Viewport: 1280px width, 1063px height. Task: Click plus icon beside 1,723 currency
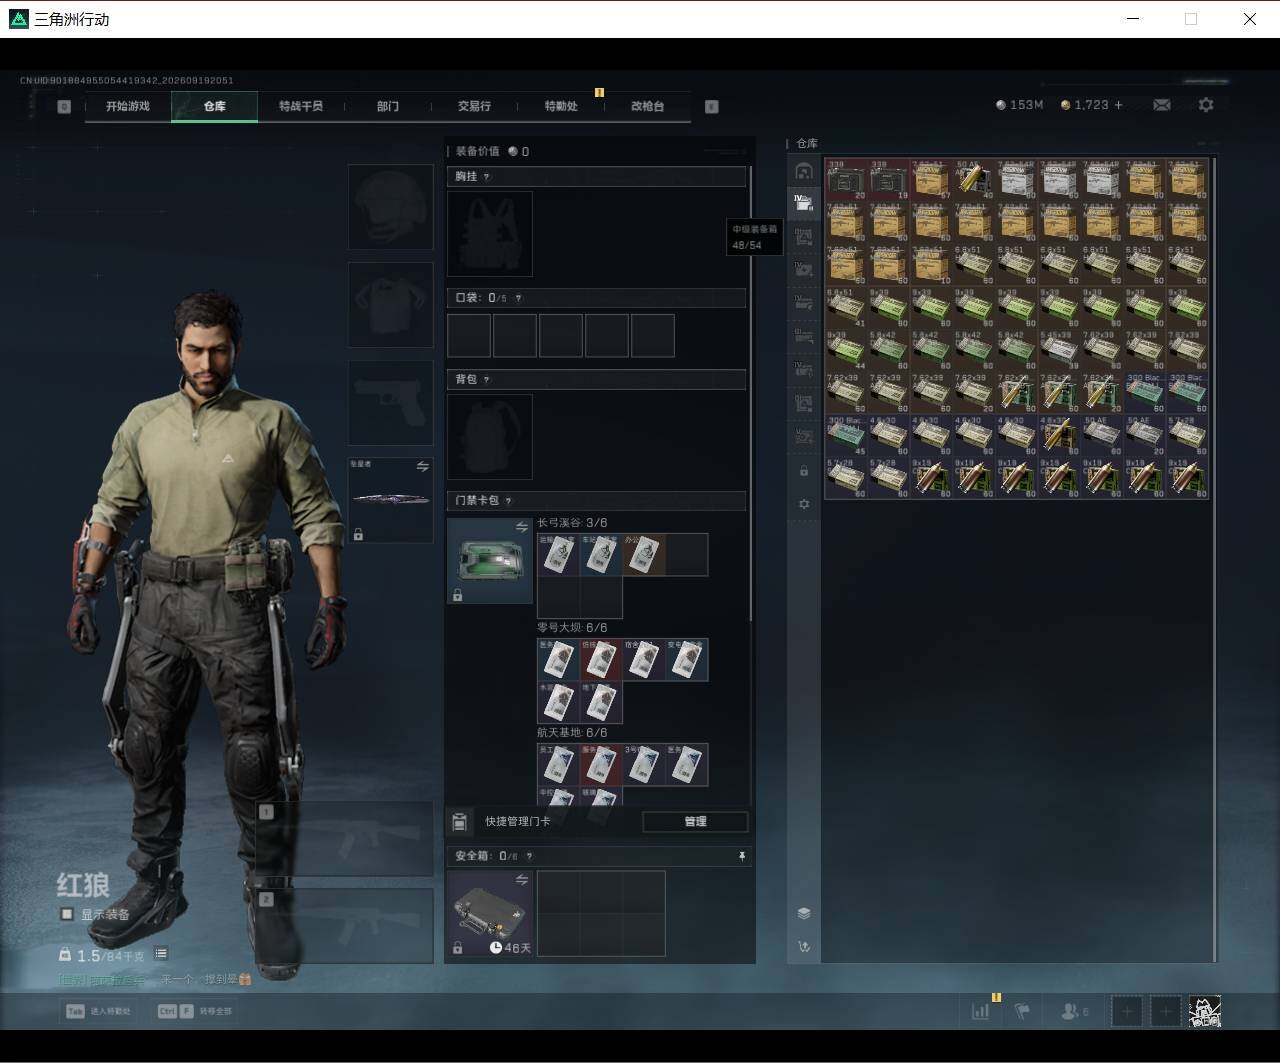pos(1118,105)
